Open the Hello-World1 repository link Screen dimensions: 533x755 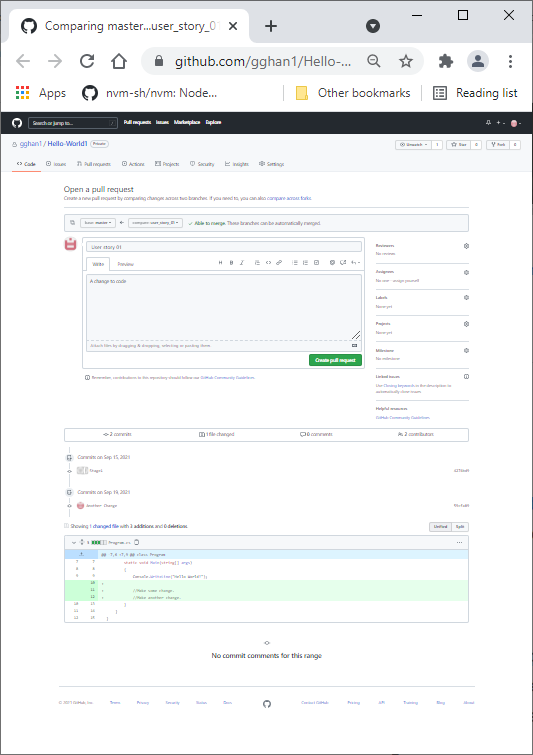pyautogui.click(x=67, y=144)
